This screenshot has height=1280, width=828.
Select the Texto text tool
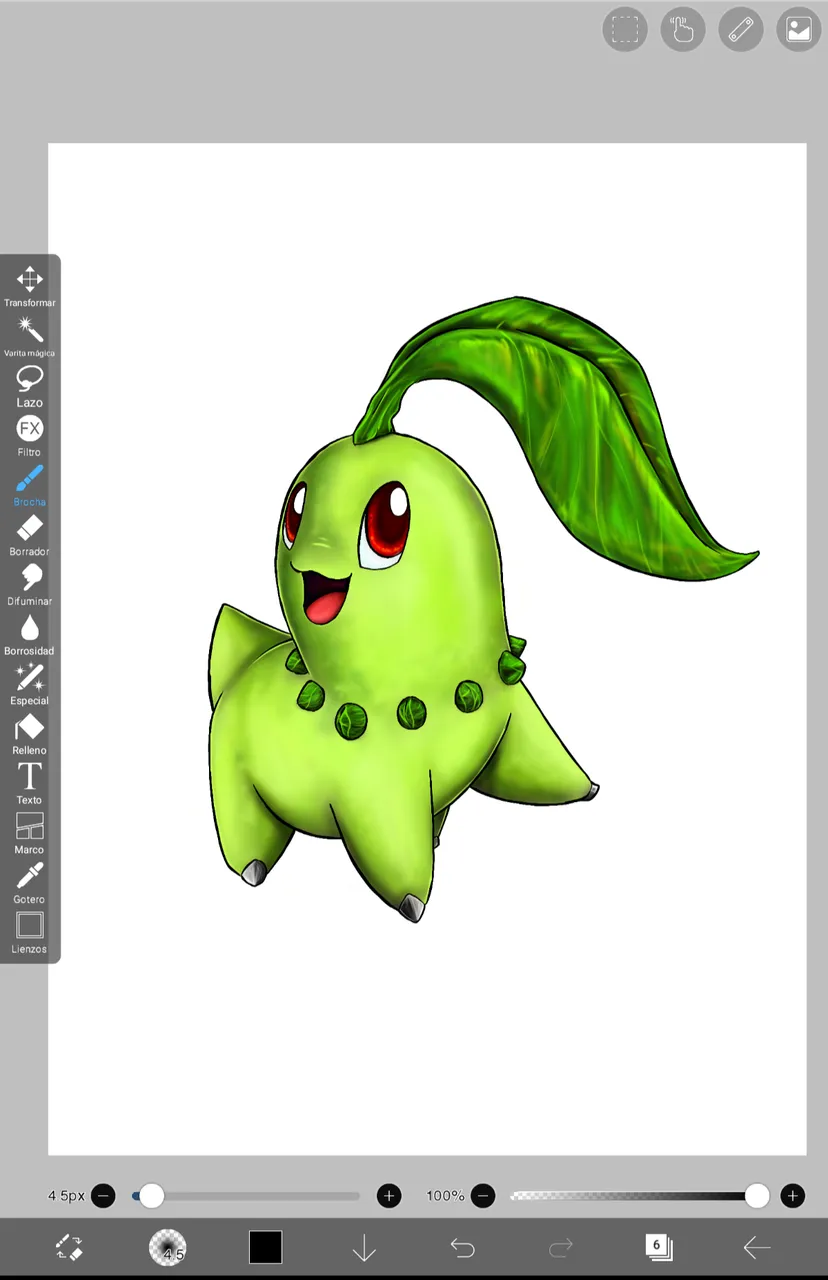click(x=29, y=784)
